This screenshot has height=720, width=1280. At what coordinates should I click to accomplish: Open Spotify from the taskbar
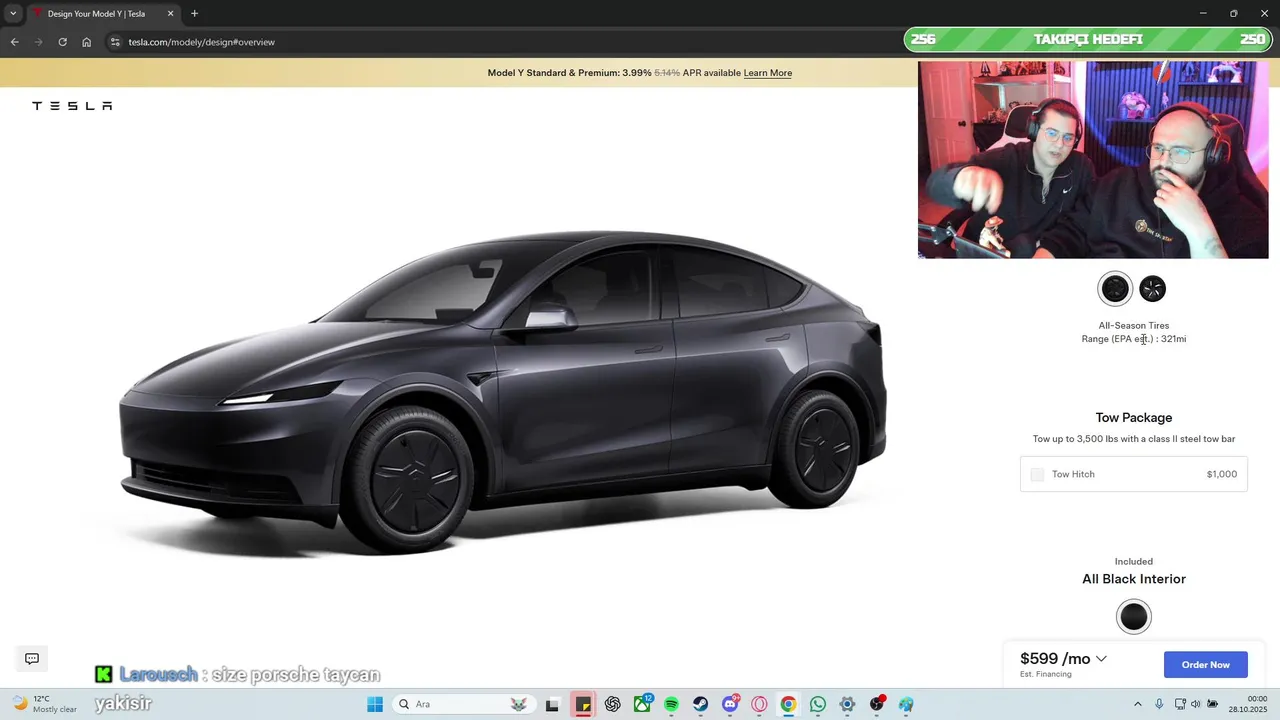coord(671,704)
